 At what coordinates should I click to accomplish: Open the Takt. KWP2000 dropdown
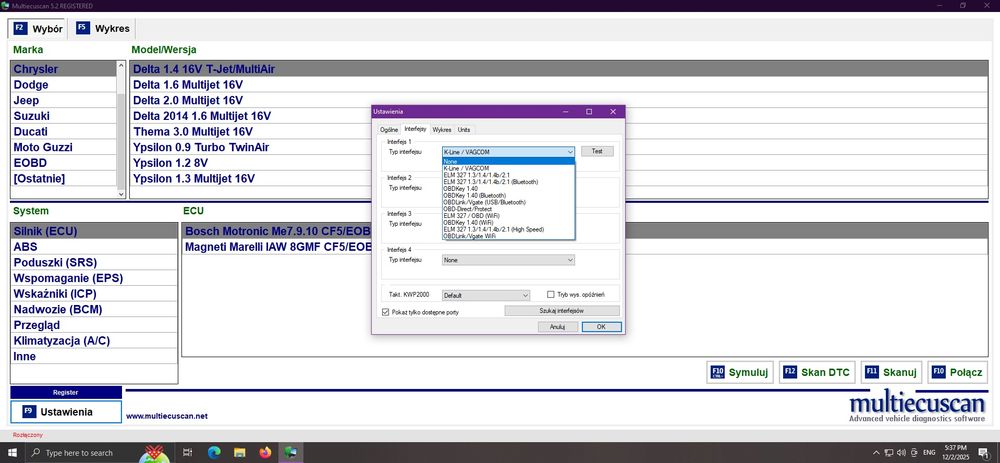point(486,295)
